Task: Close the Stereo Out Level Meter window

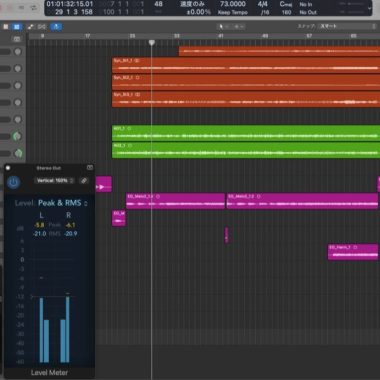Action: [8, 168]
